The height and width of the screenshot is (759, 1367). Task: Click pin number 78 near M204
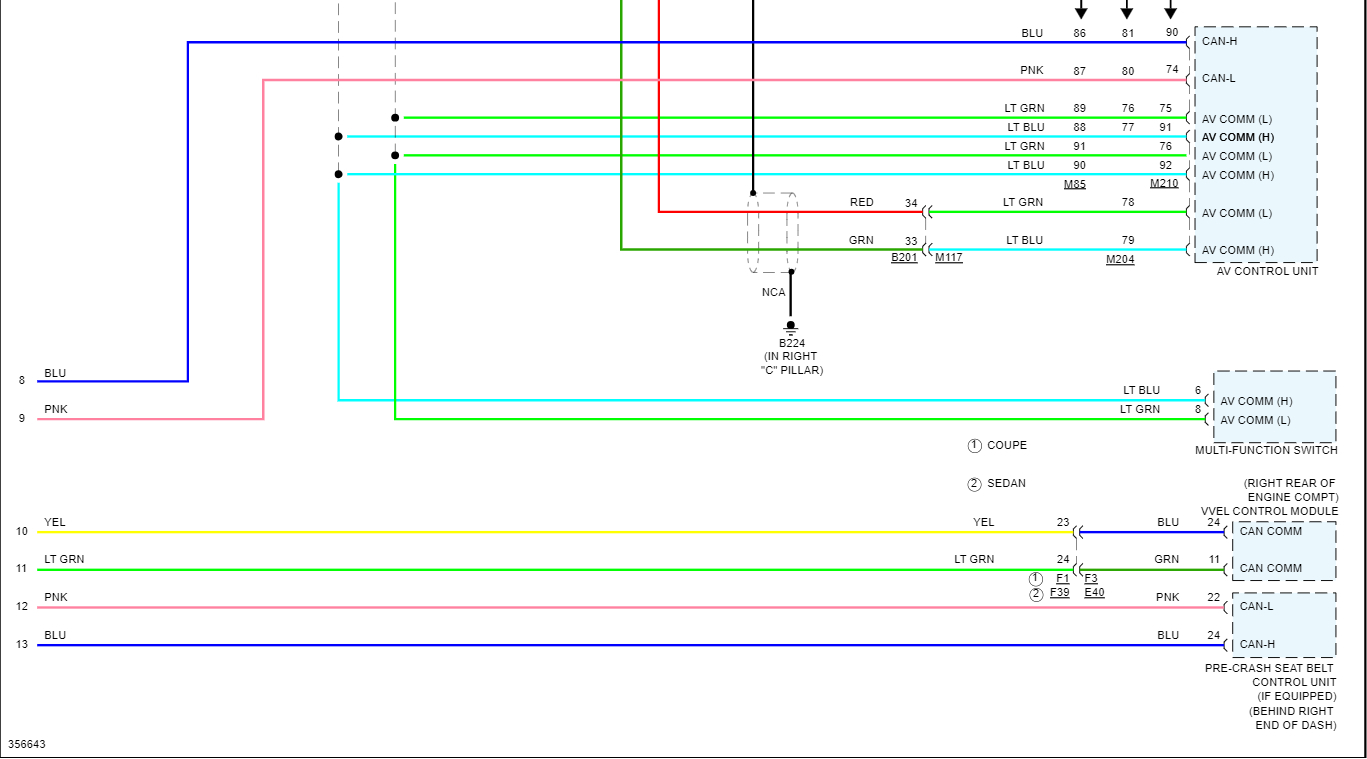(x=1128, y=203)
